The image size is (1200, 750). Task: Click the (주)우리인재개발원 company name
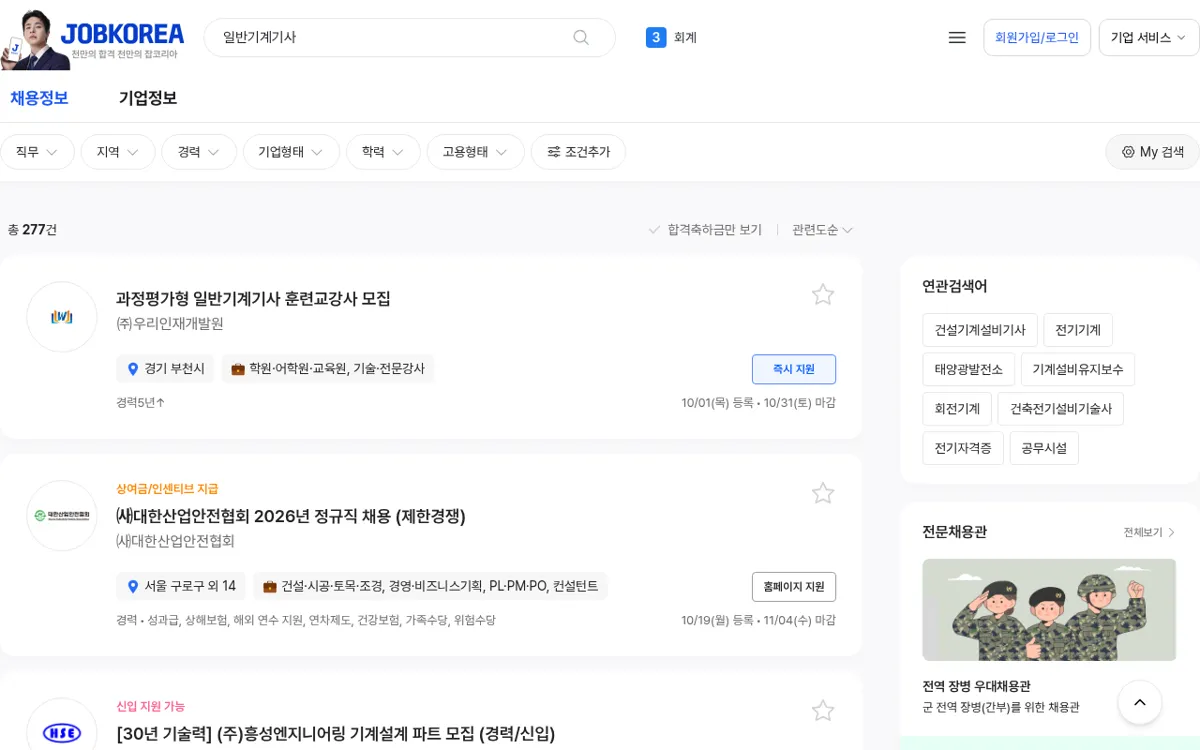pos(170,324)
